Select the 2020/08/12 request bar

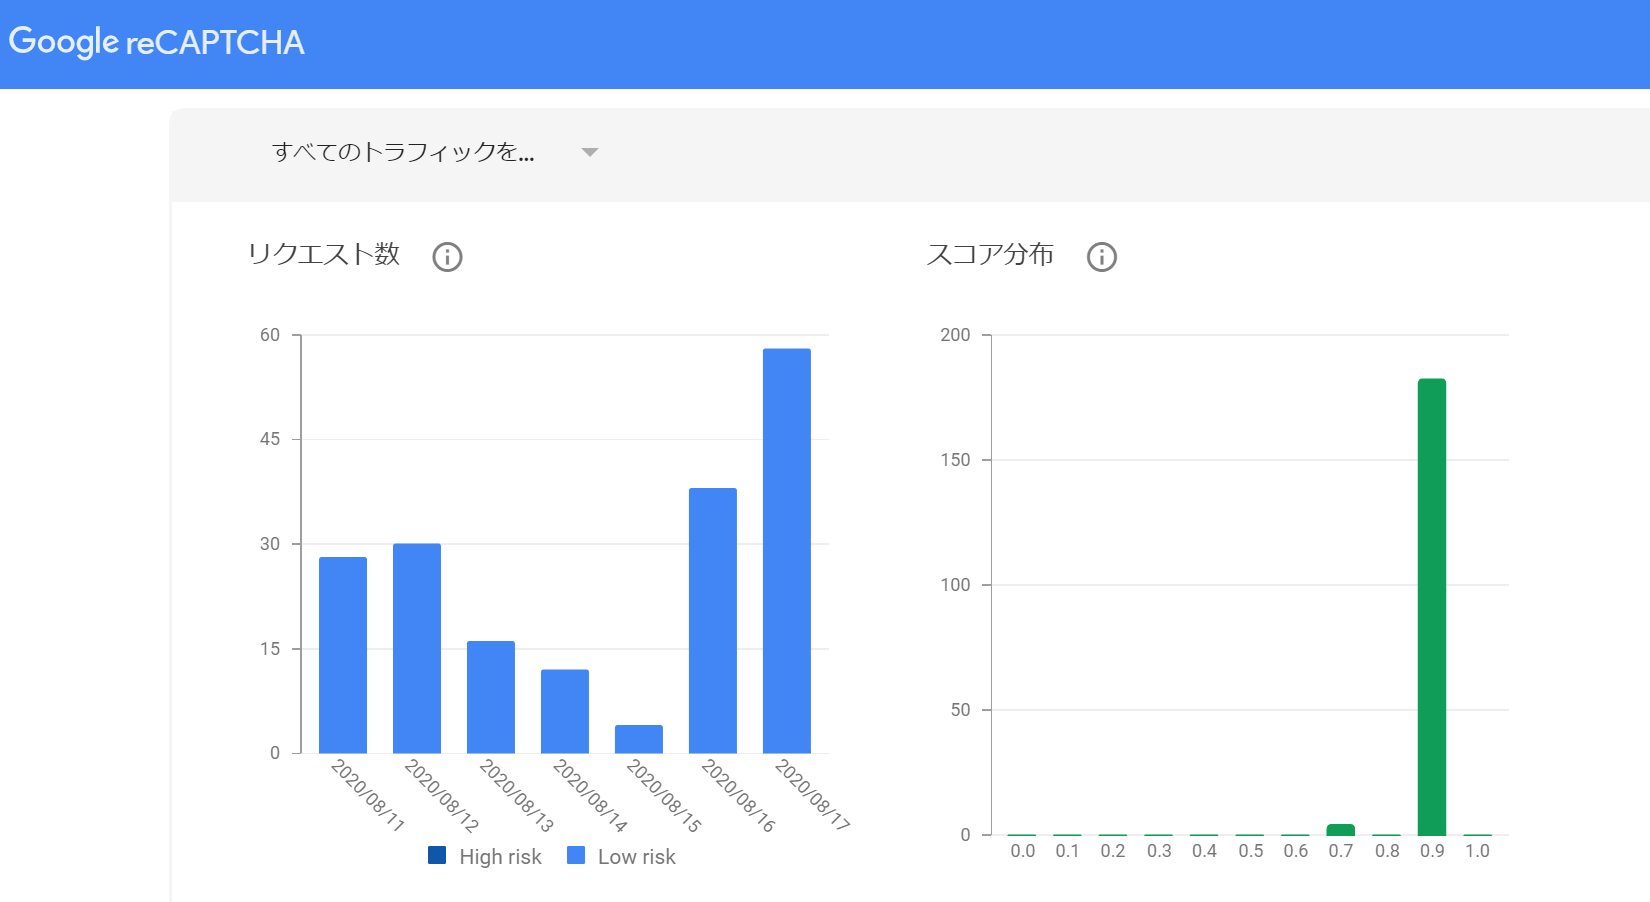(417, 648)
